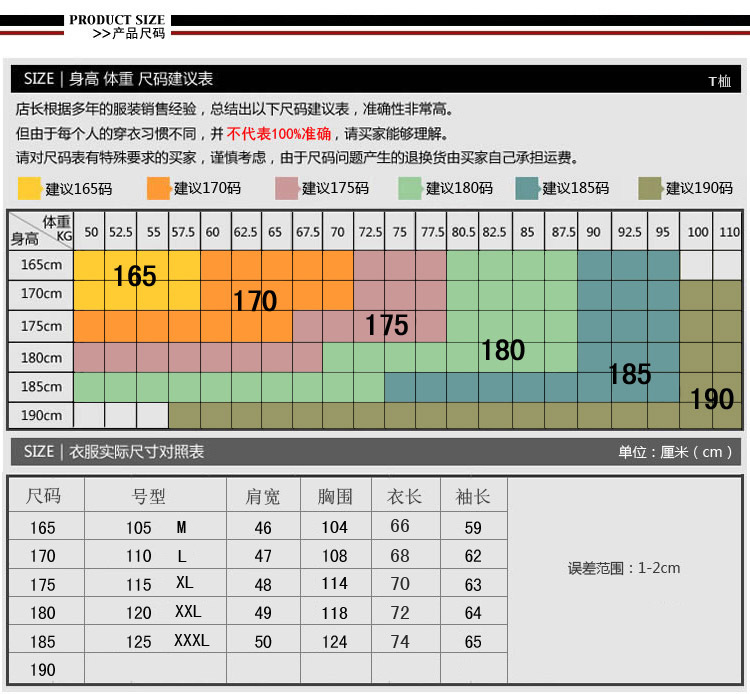Click the 单位:厘米(cm) unit label
The height and width of the screenshot is (694, 750).
pos(676,452)
